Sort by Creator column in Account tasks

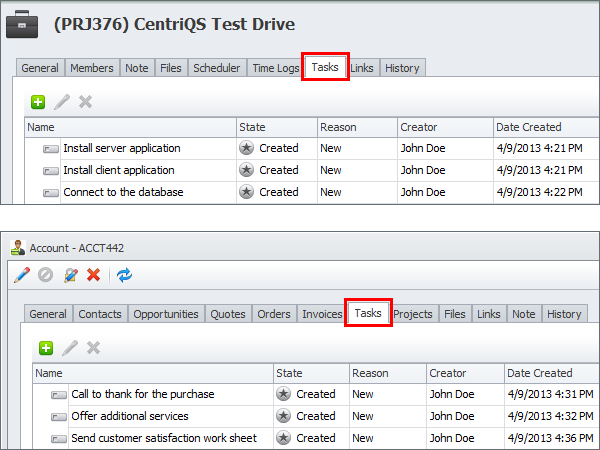[x=465, y=373]
